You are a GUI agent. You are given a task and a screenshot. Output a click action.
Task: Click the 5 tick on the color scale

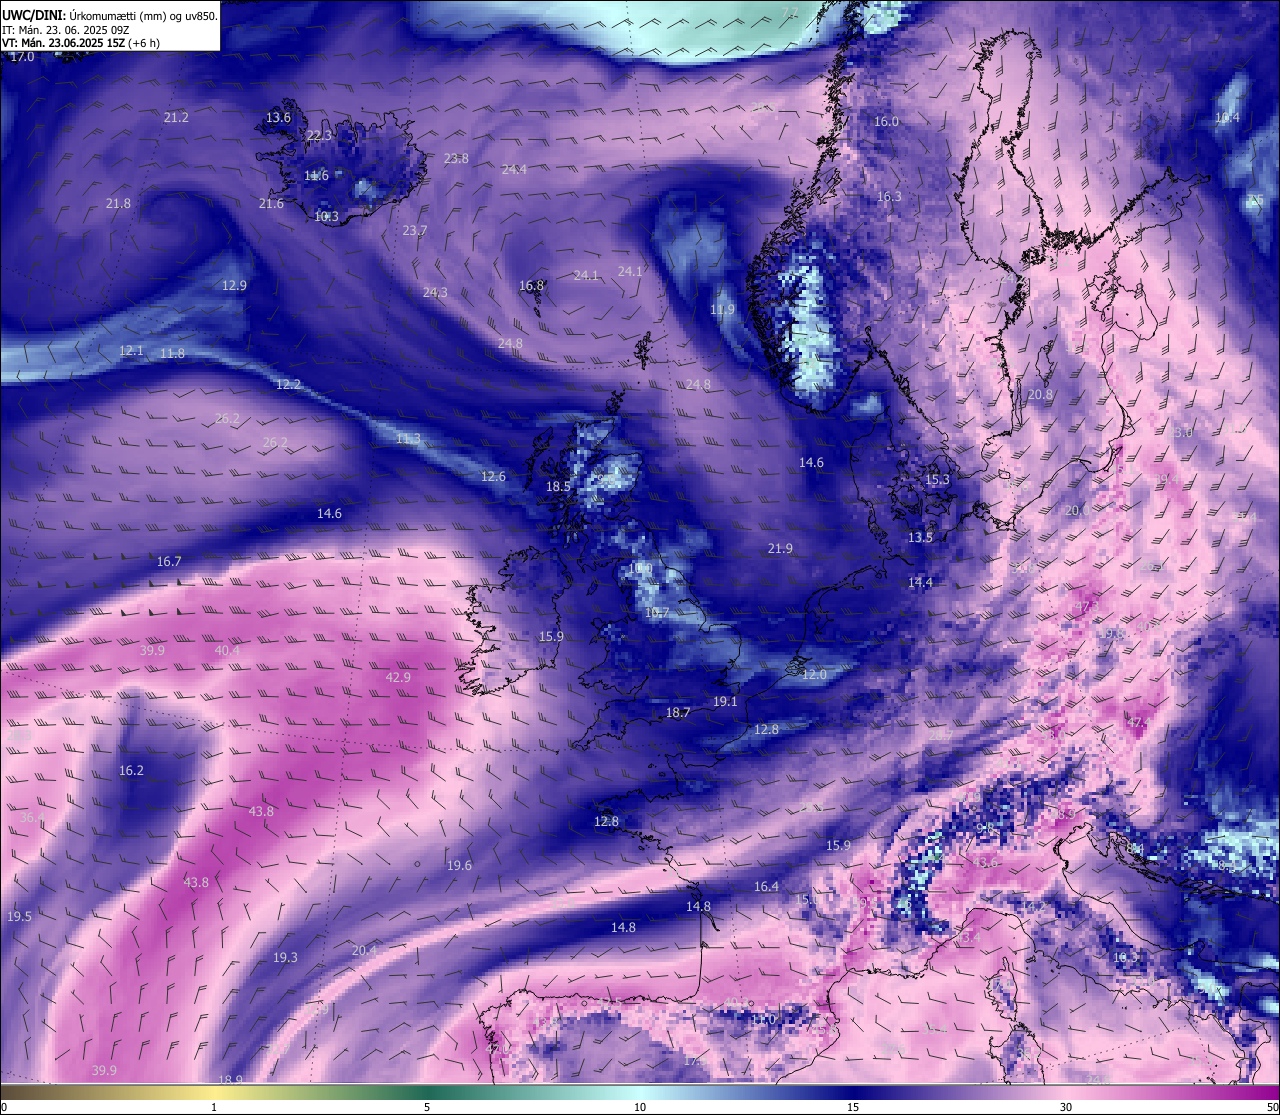point(427,1106)
